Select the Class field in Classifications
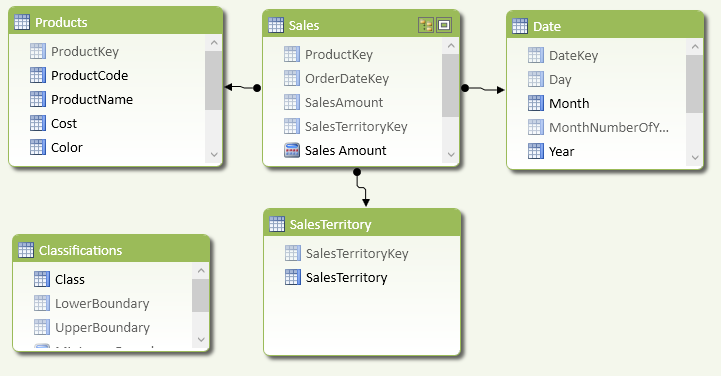Screen dimensions: 721x376 click(x=70, y=279)
